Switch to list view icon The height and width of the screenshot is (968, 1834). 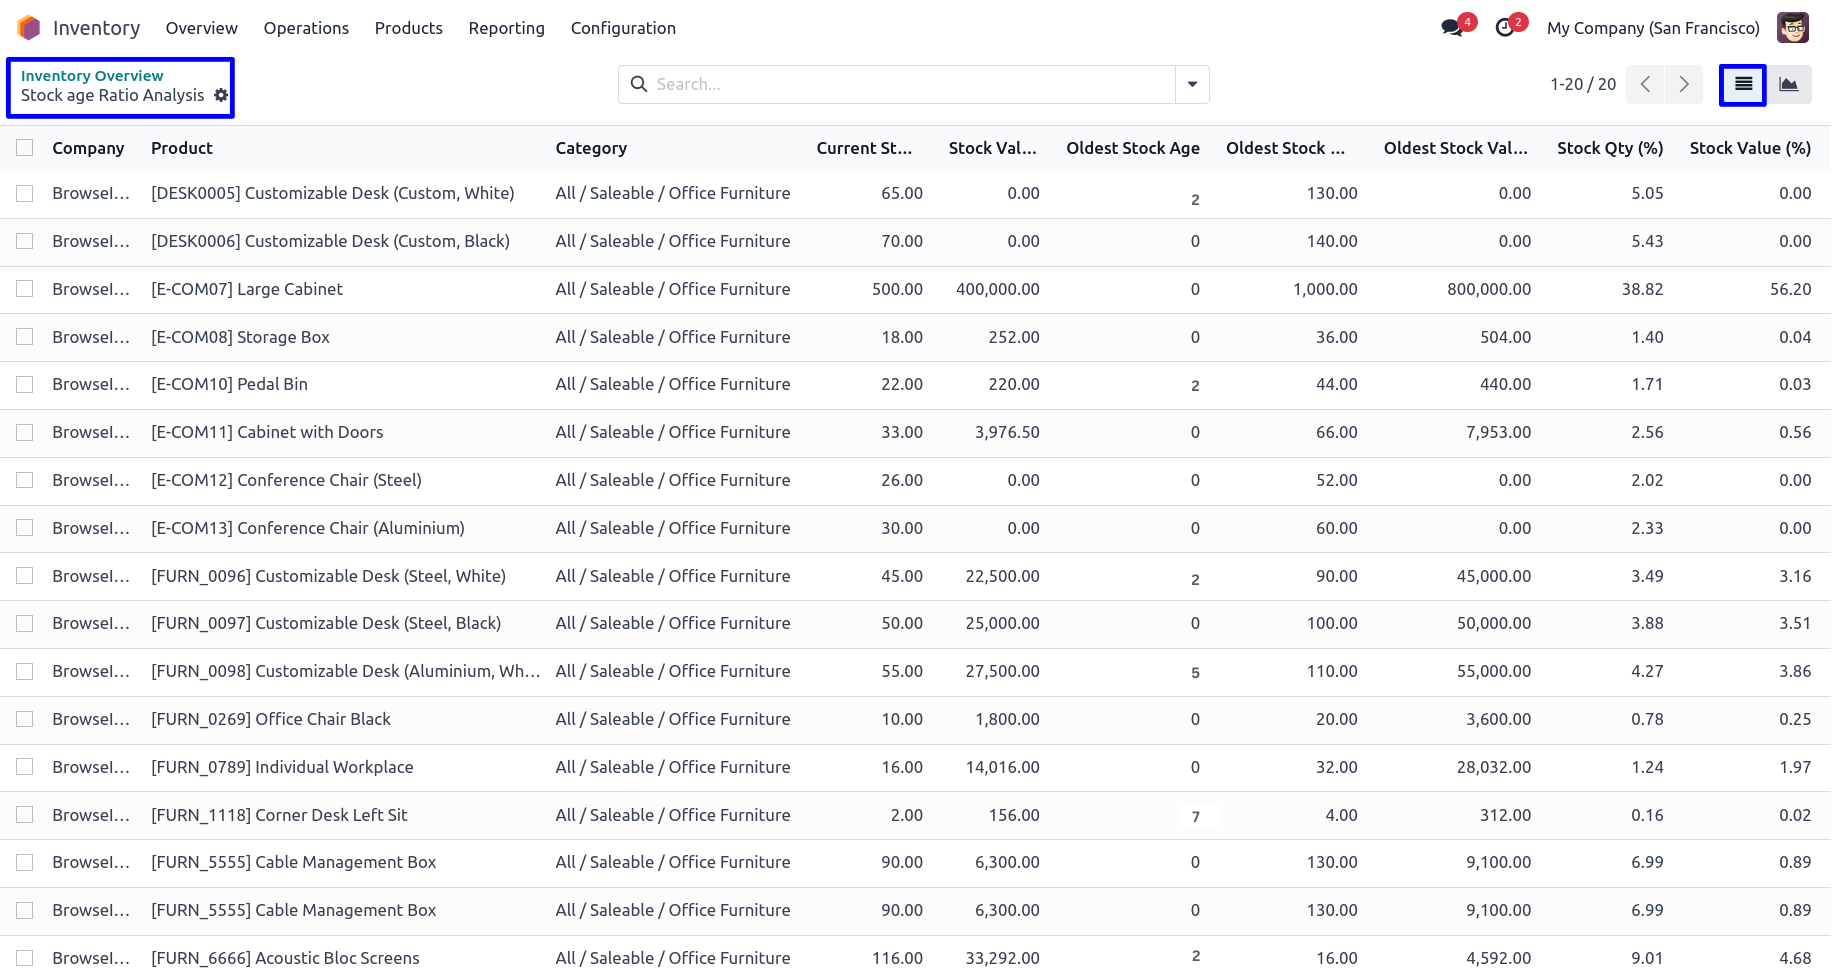pyautogui.click(x=1743, y=85)
